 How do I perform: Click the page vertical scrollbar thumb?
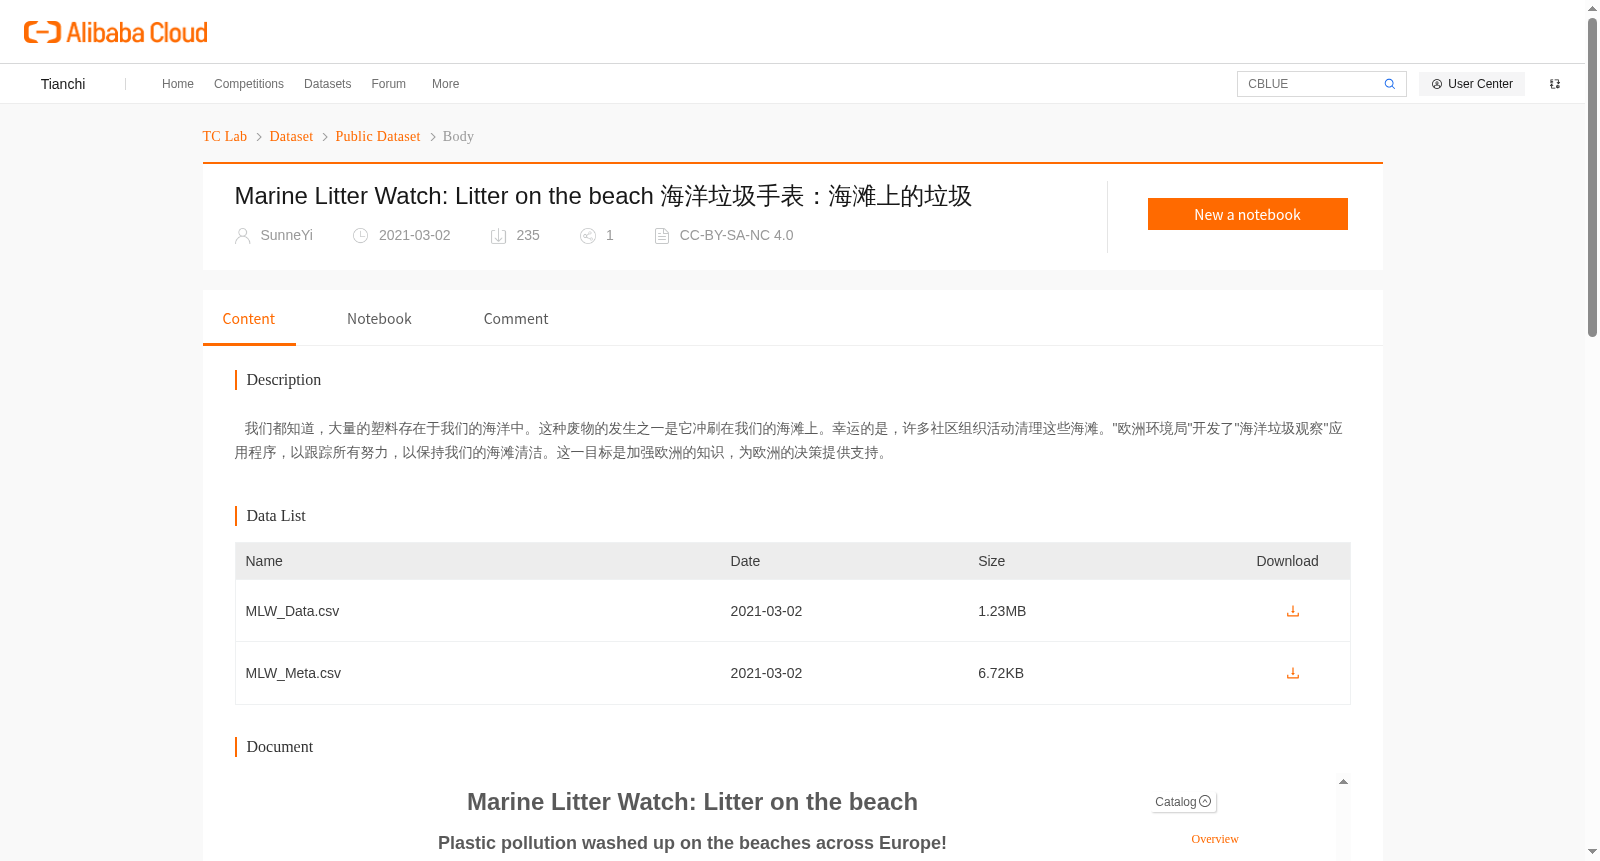coord(1593,177)
